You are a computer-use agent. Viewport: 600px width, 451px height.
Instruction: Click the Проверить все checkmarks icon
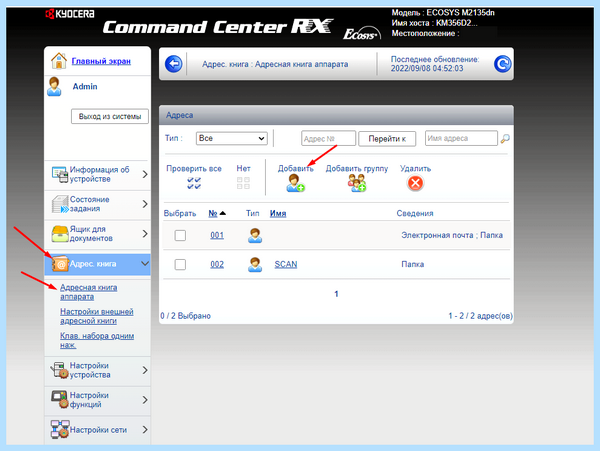pyautogui.click(x=194, y=183)
